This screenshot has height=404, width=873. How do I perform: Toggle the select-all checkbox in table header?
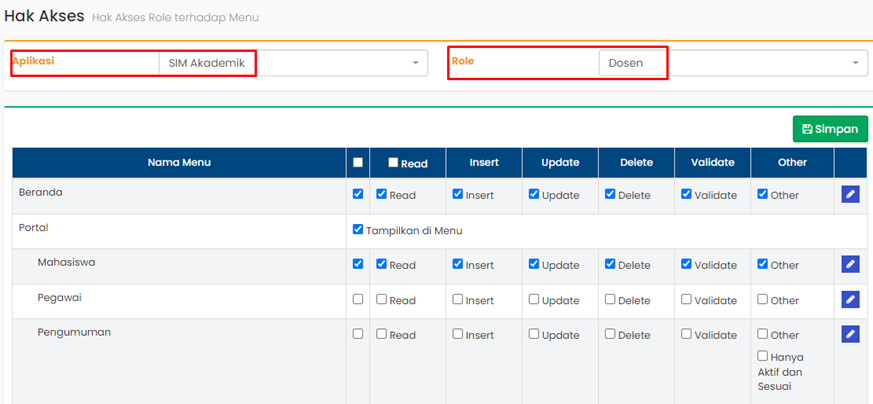358,162
